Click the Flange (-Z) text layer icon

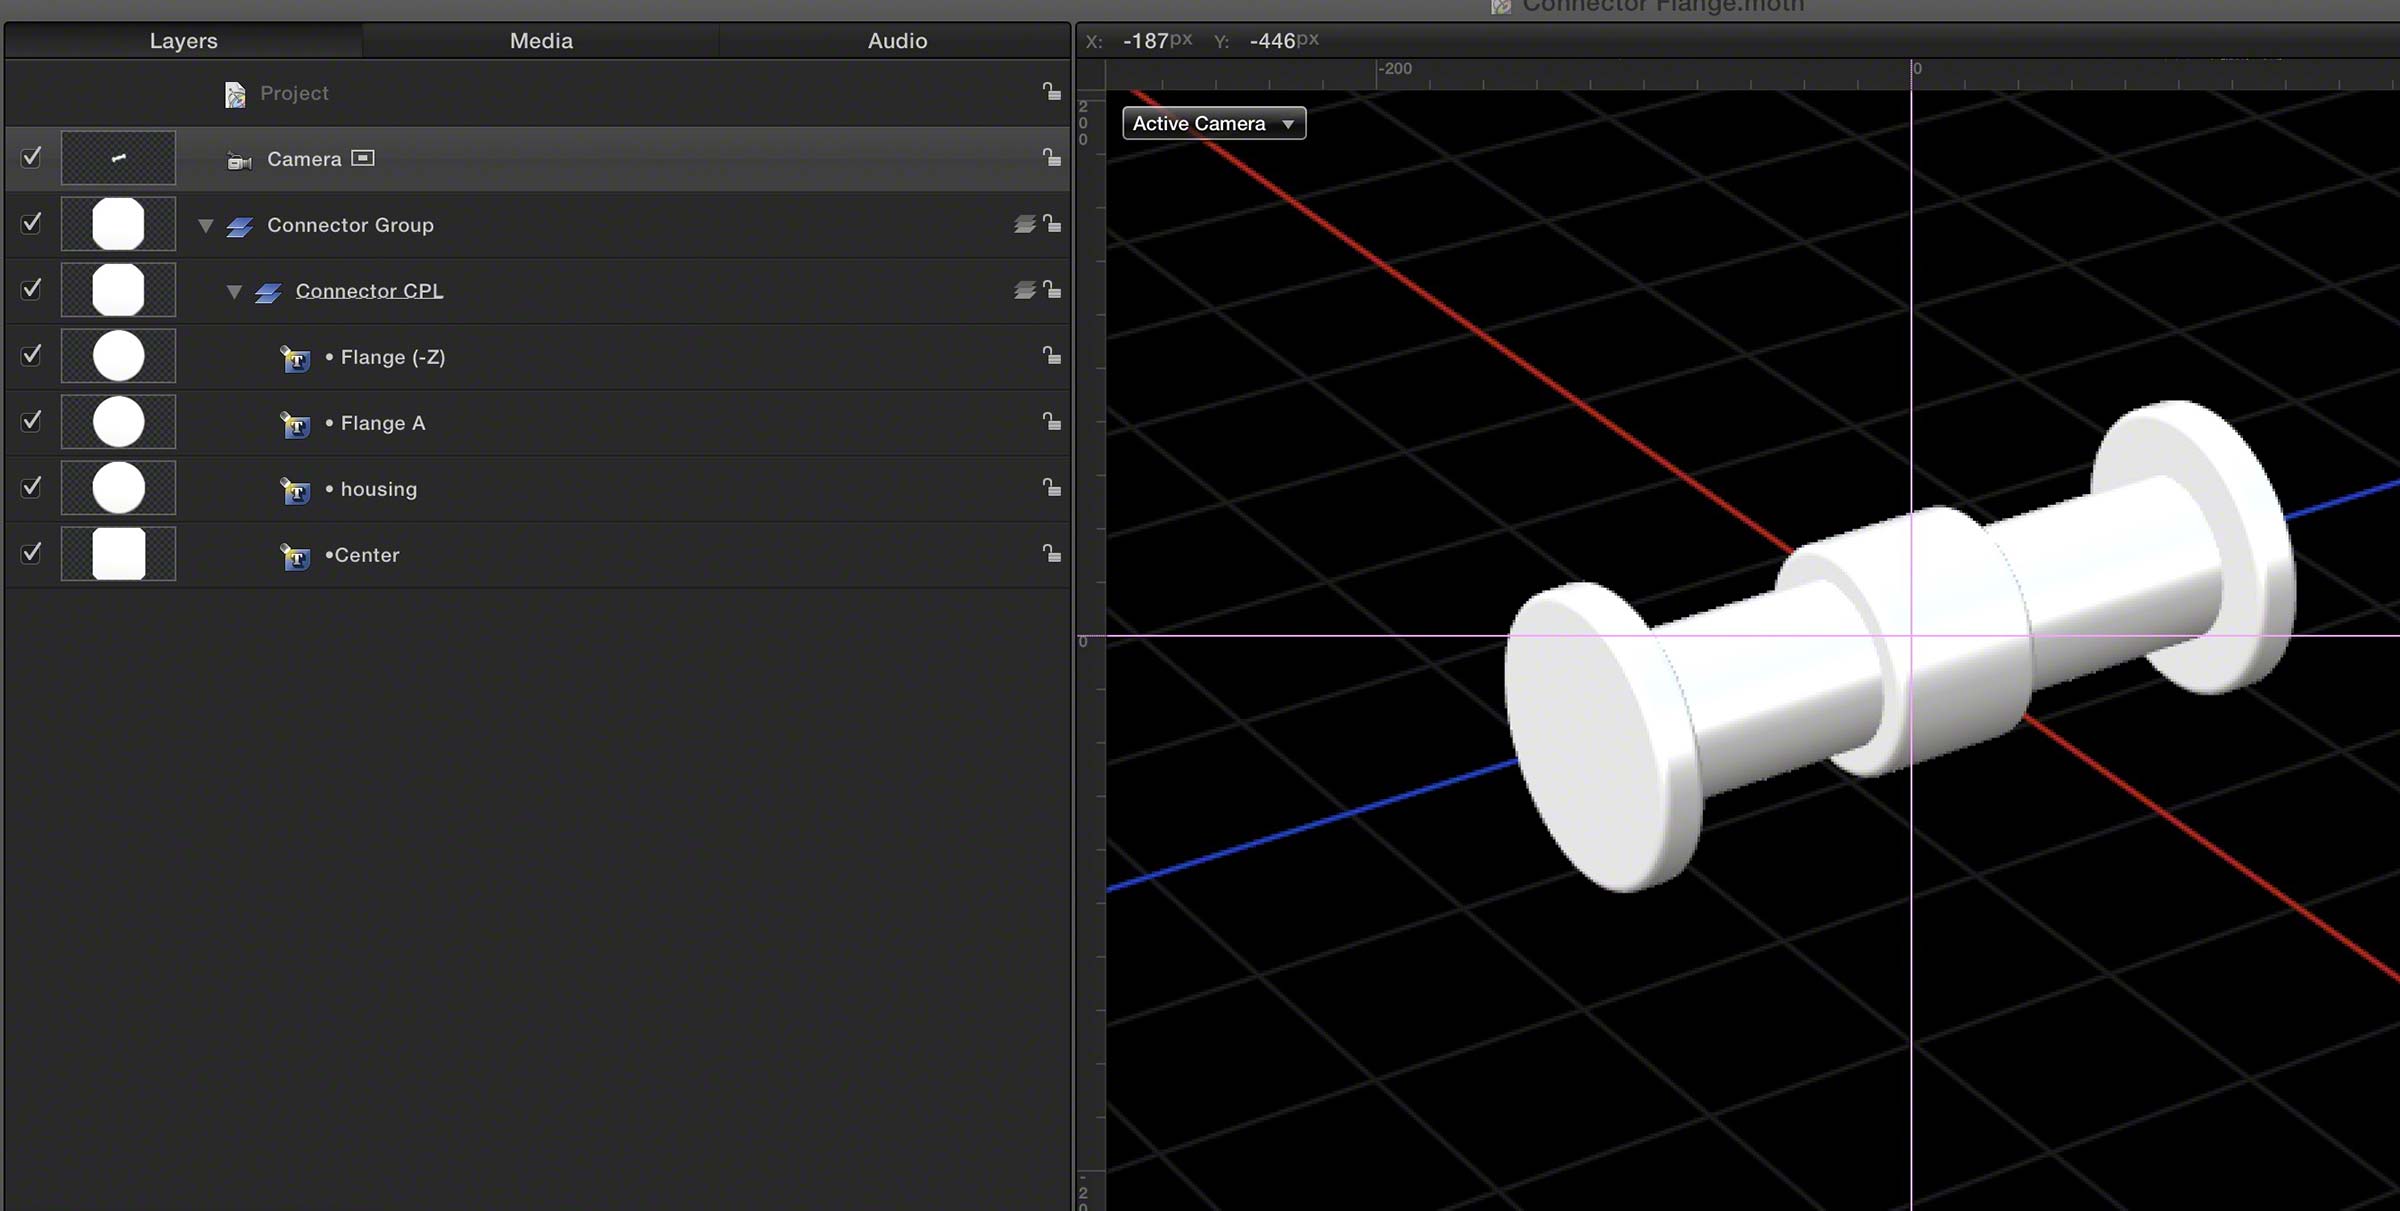click(x=295, y=358)
